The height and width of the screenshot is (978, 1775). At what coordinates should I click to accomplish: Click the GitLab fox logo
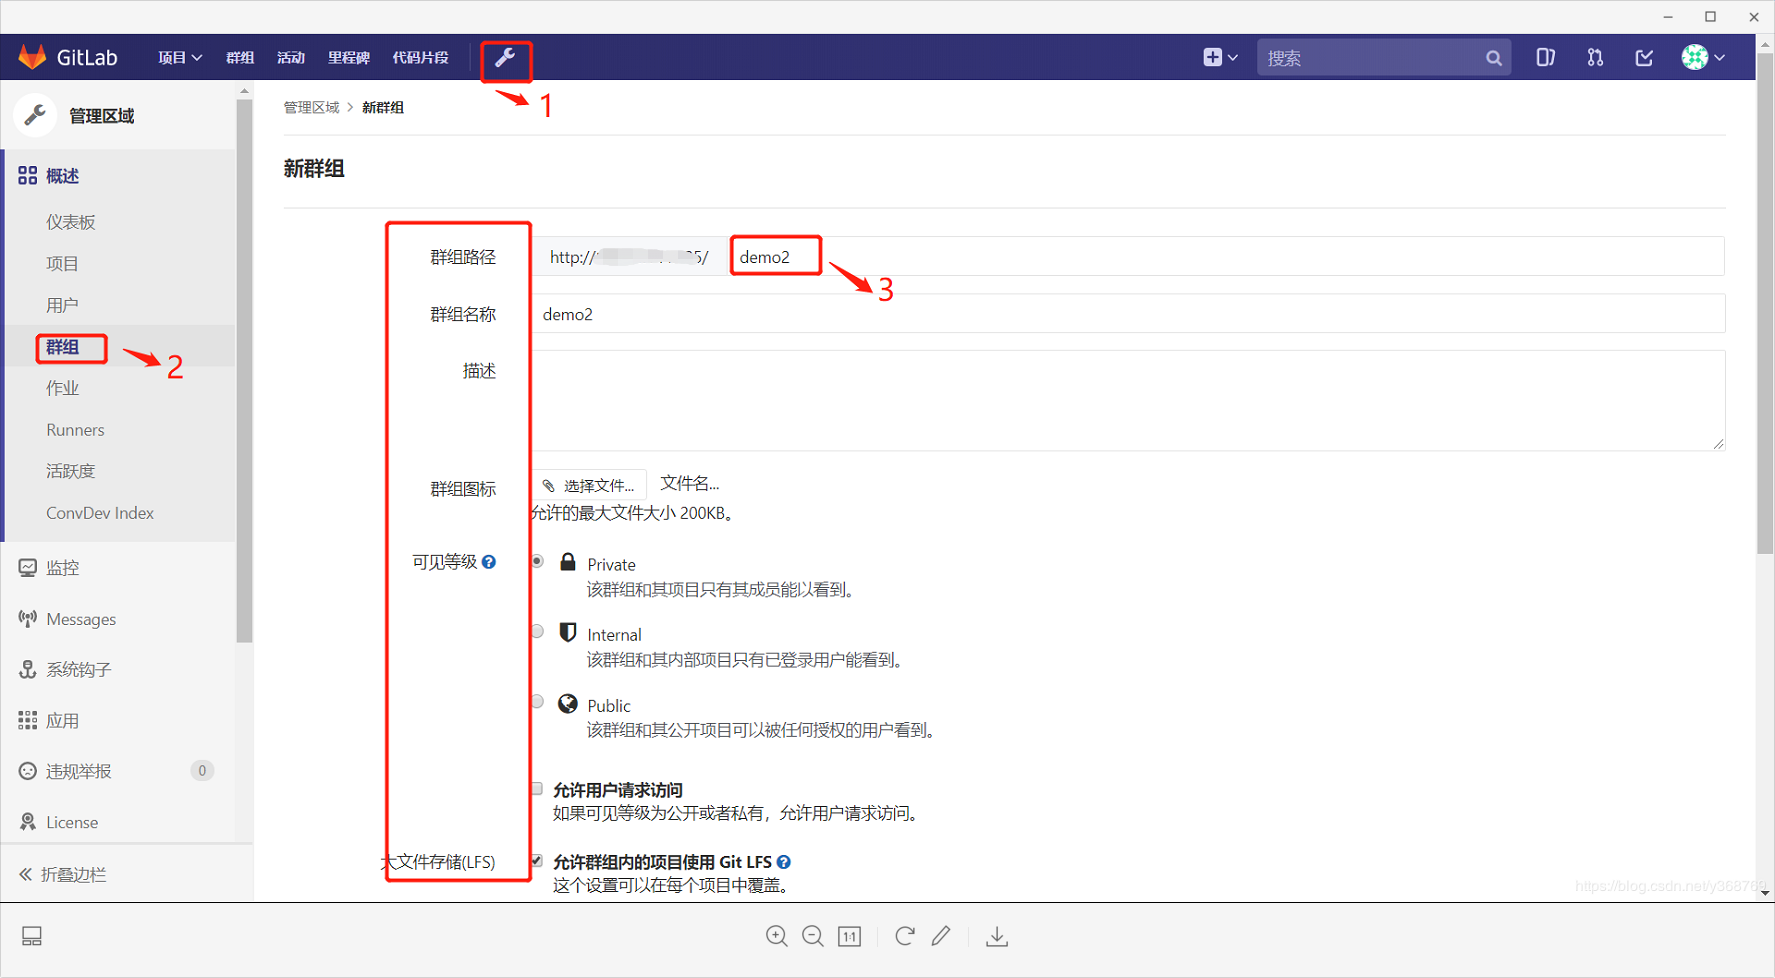33,57
